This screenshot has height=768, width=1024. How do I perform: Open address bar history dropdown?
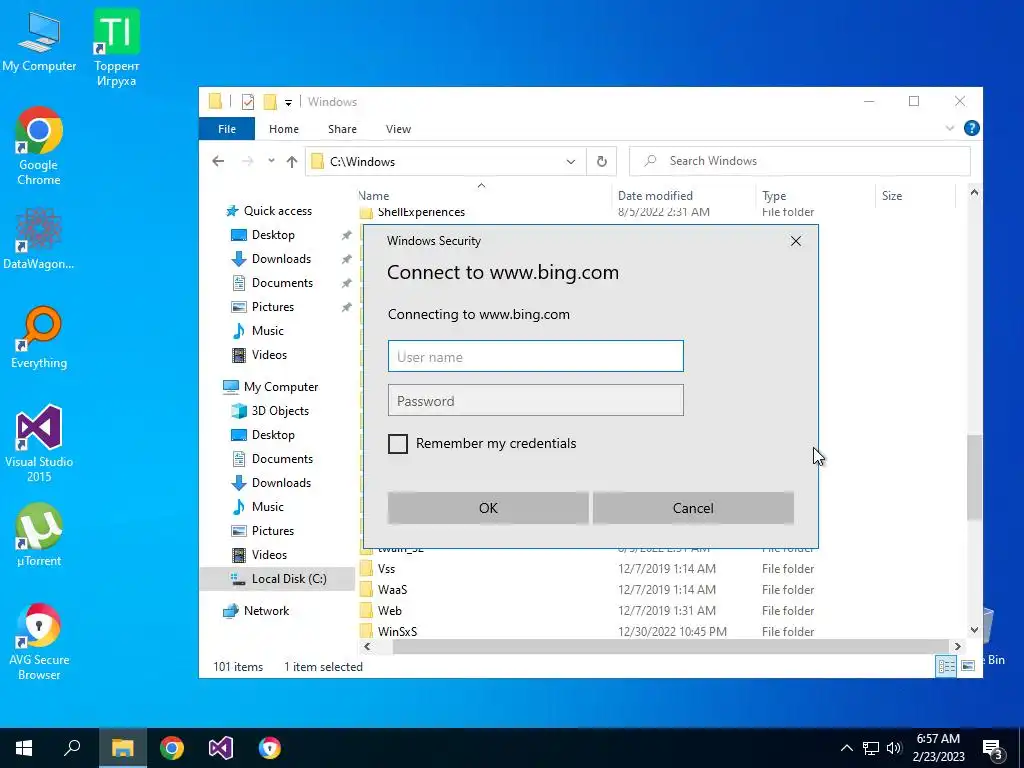(570, 161)
